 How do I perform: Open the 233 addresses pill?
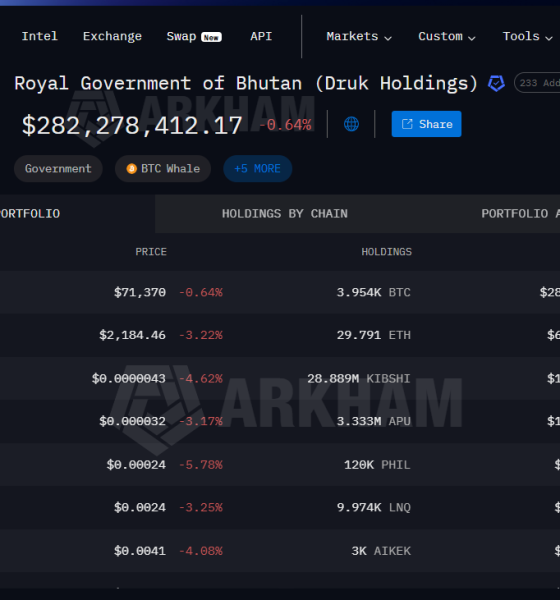[x=537, y=83]
